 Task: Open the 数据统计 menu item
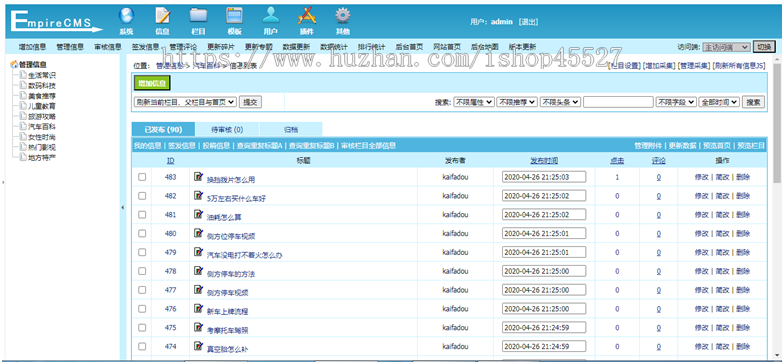(334, 47)
